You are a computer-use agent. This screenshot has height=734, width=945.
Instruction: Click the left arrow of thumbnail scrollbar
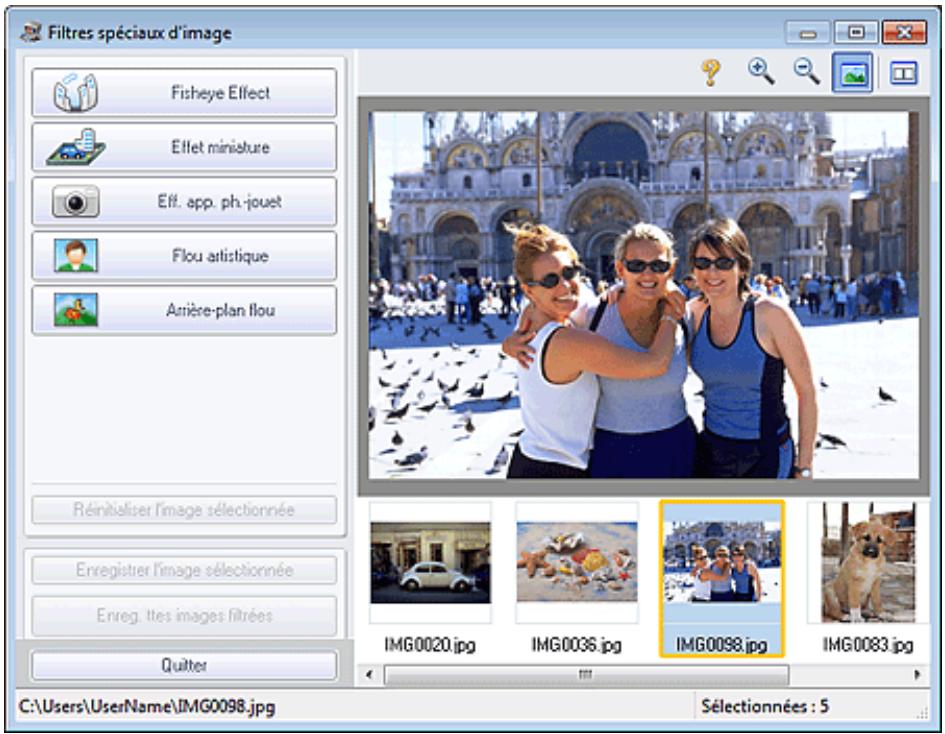[x=369, y=674]
